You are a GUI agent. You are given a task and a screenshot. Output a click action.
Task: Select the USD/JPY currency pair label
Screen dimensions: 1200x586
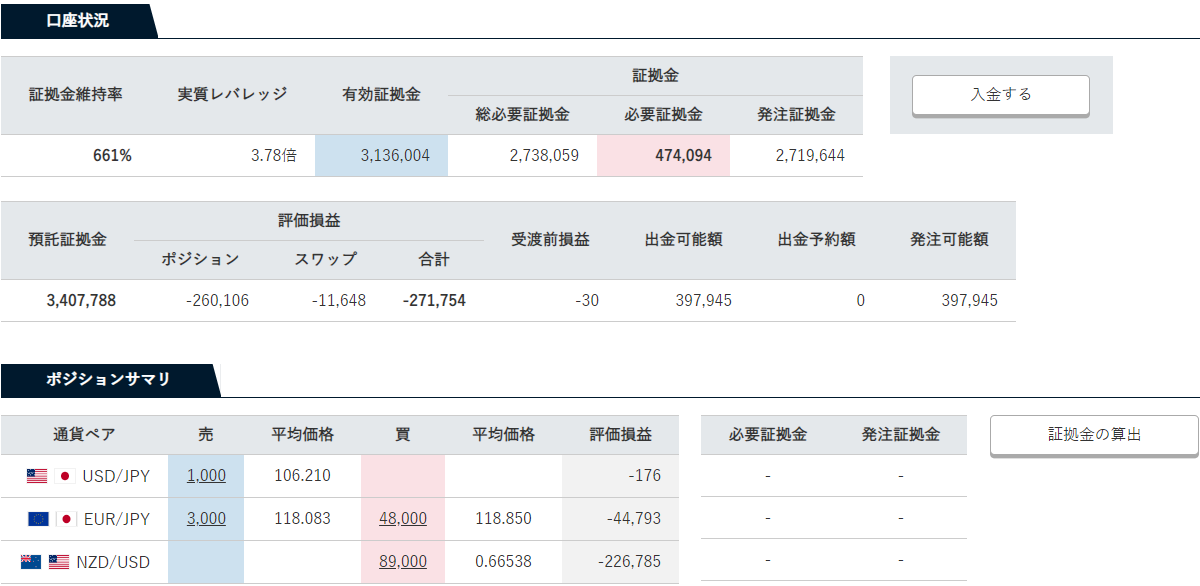(117, 476)
